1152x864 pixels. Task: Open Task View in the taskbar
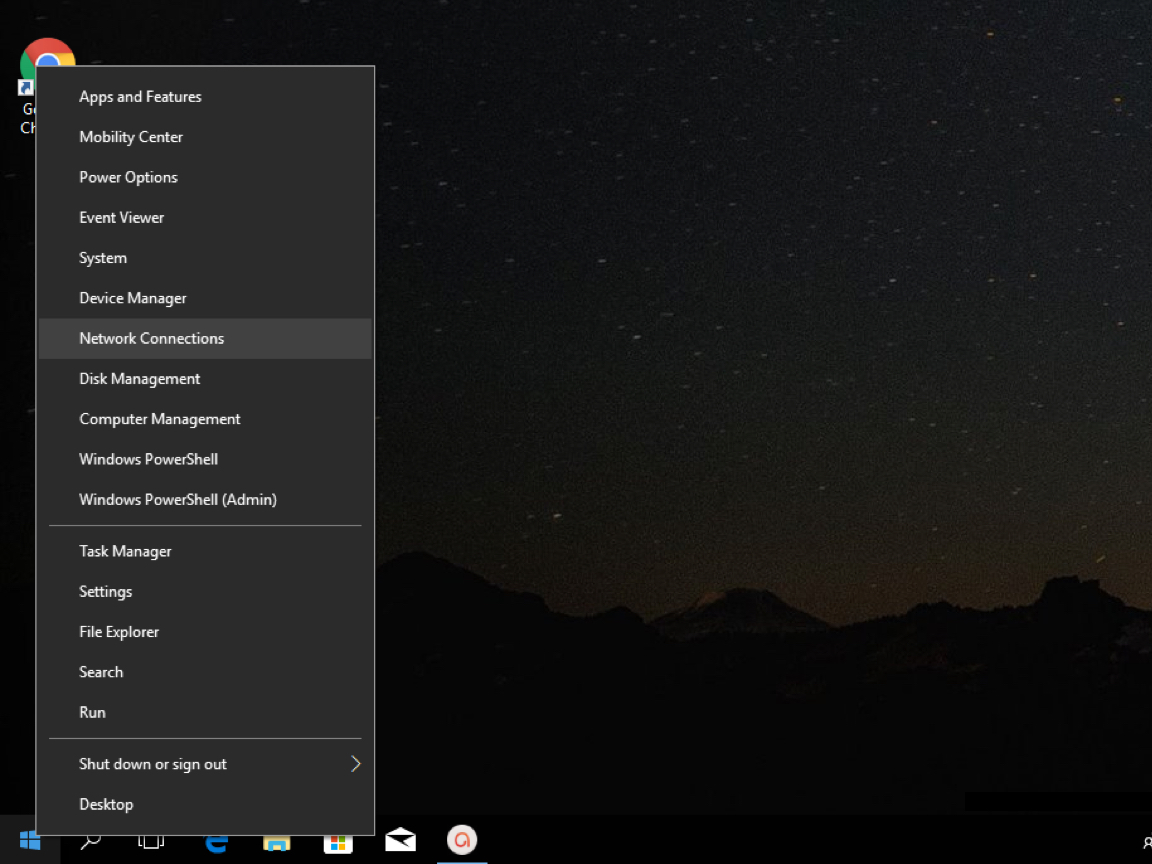tap(151, 841)
